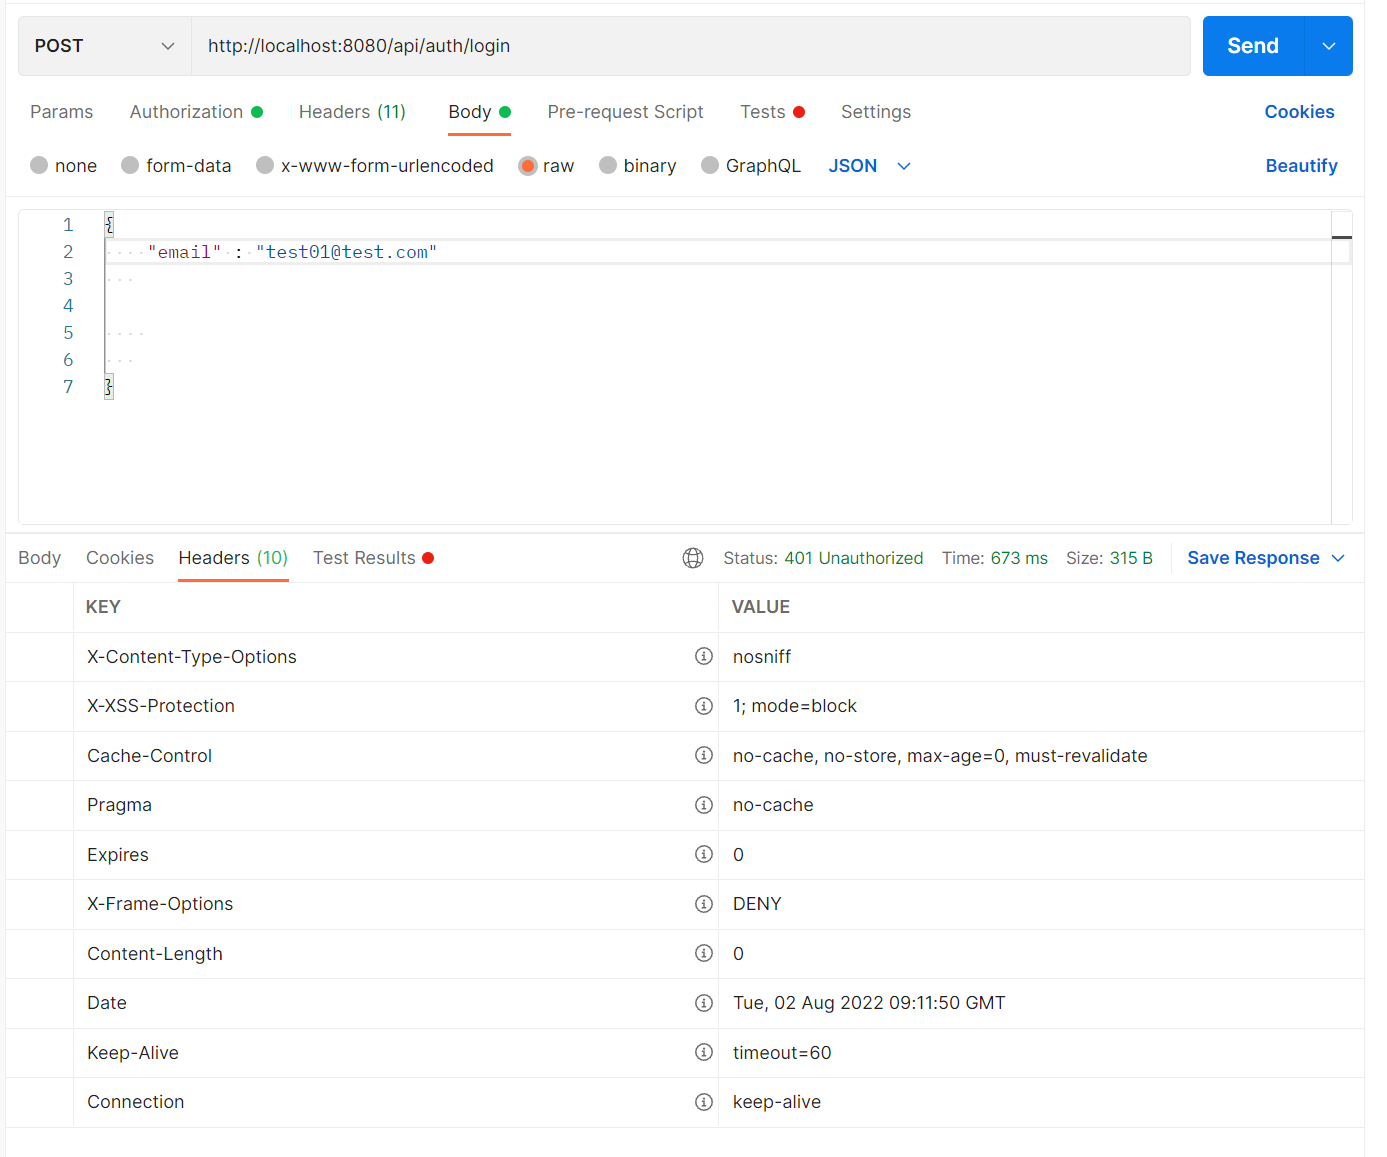Open the request Settings tab

coord(876,112)
